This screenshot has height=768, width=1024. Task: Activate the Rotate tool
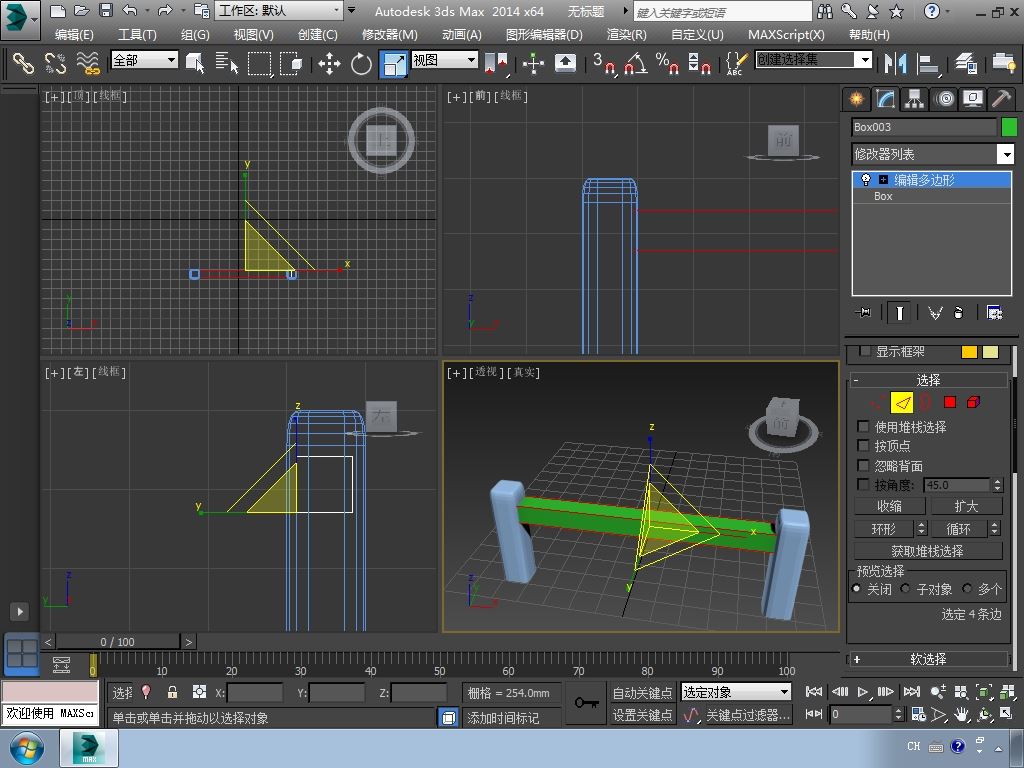(x=361, y=64)
